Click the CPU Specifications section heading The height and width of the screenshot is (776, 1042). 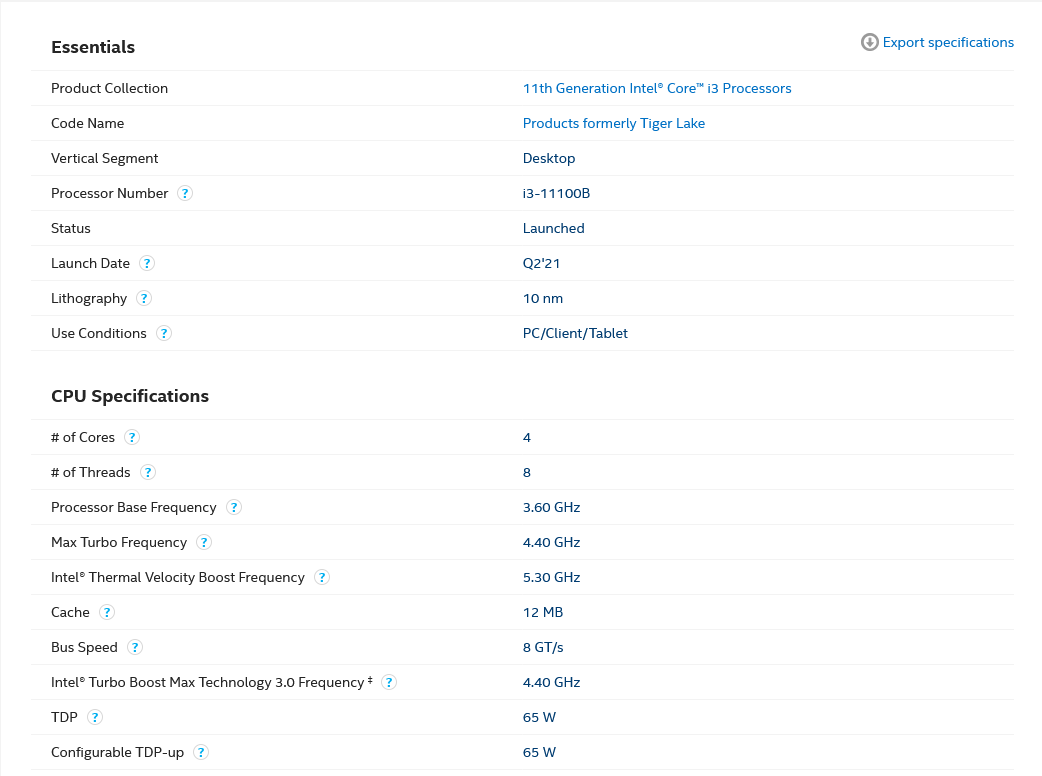coord(130,396)
